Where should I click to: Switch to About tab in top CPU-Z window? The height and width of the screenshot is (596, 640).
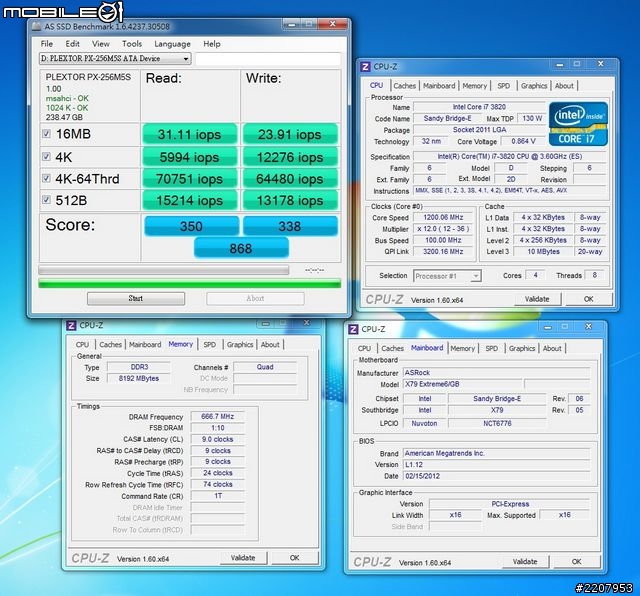point(564,86)
